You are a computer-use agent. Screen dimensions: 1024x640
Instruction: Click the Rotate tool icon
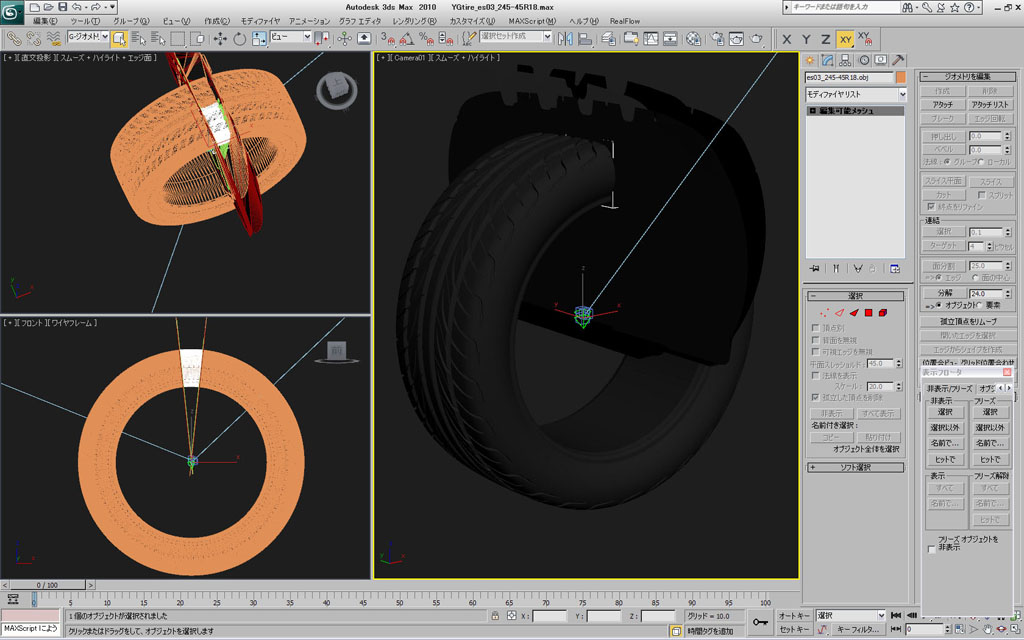point(239,39)
